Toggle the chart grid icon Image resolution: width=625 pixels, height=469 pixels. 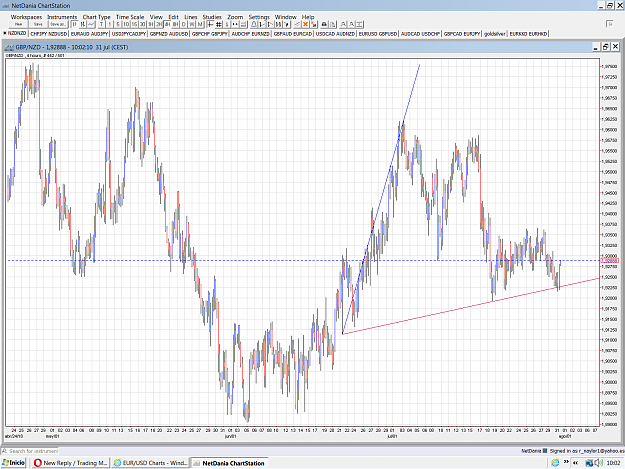pyautogui.click(x=219, y=24)
